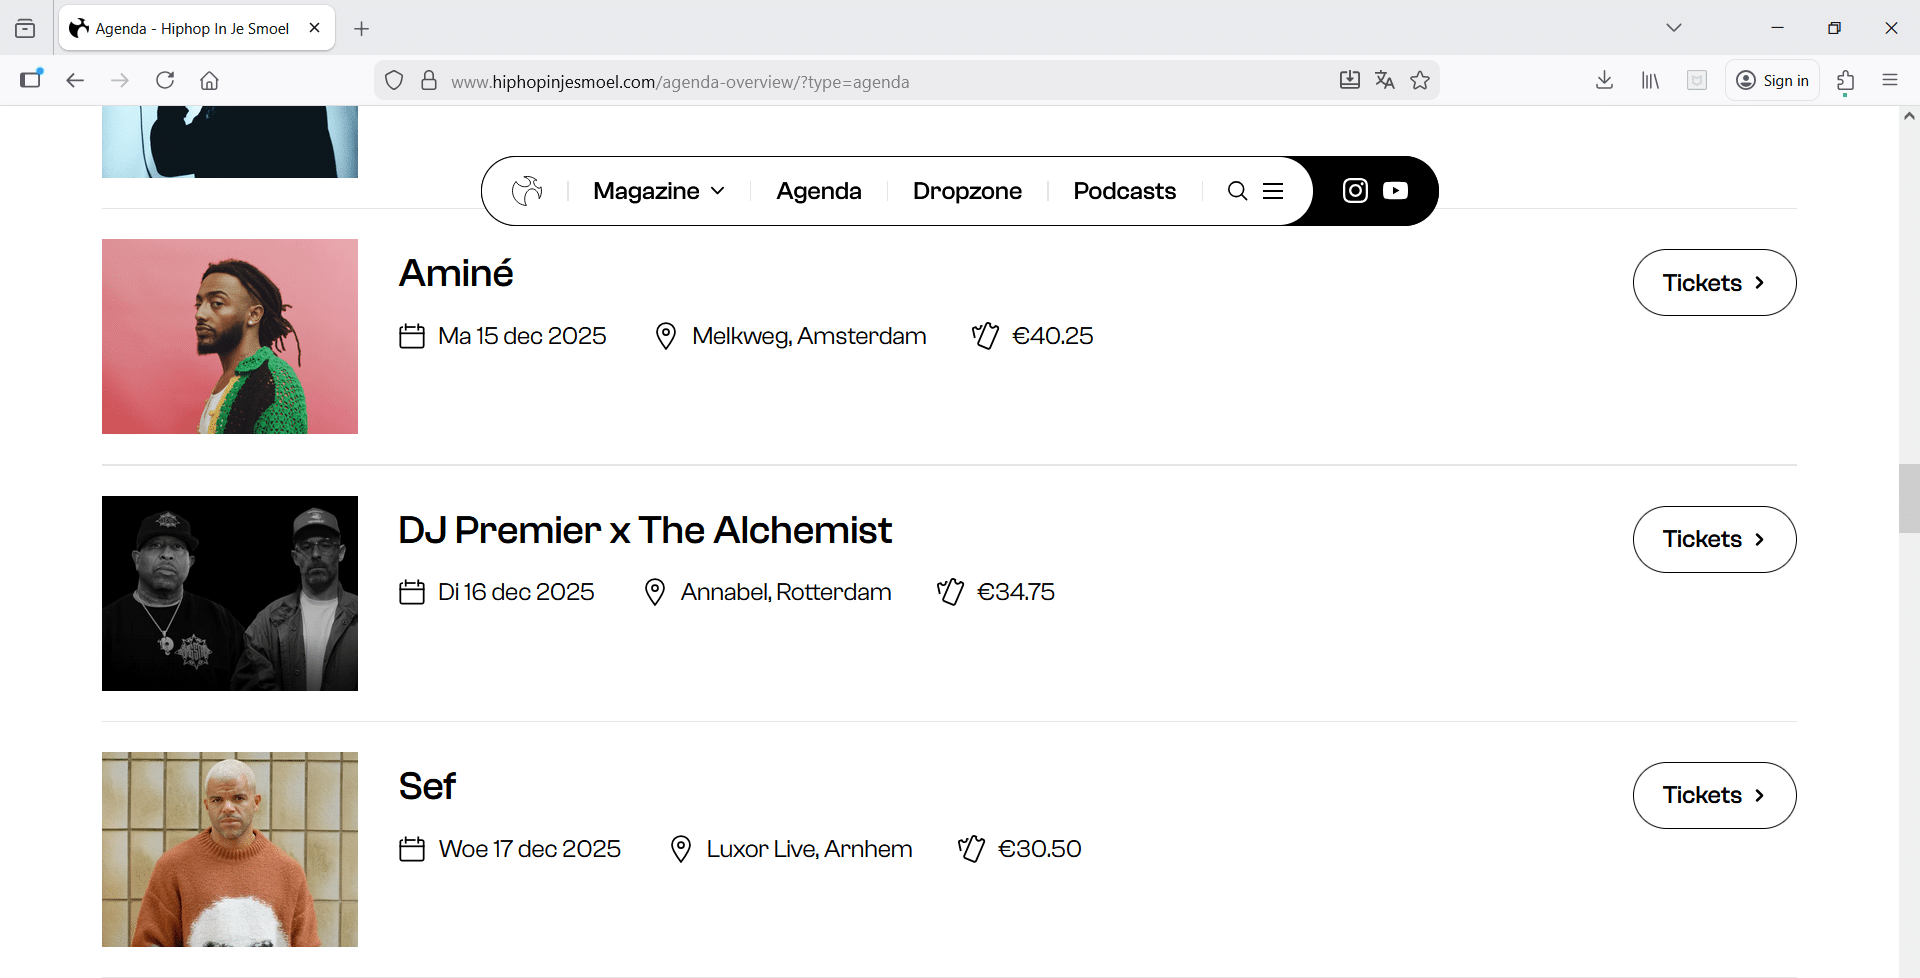Reload the current page
1920x978 pixels.
point(165,80)
